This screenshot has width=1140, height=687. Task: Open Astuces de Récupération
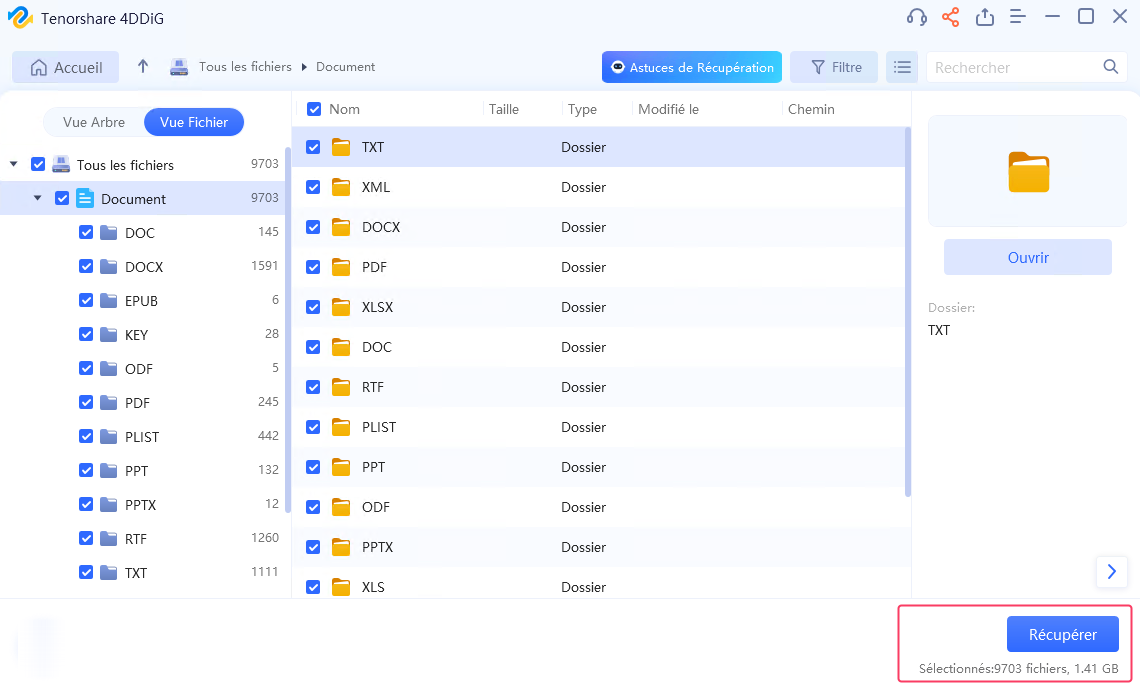690,67
